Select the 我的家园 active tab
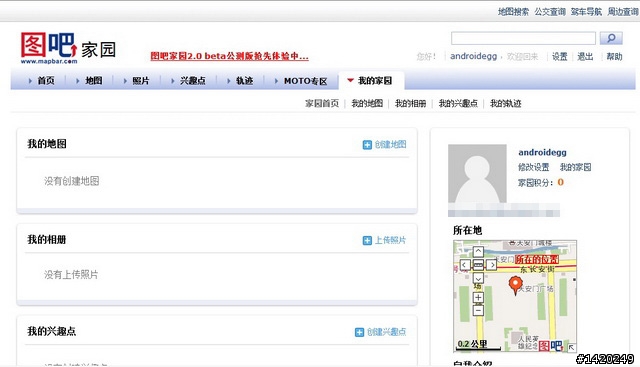Viewport: 640px width, 367px height. click(x=371, y=80)
